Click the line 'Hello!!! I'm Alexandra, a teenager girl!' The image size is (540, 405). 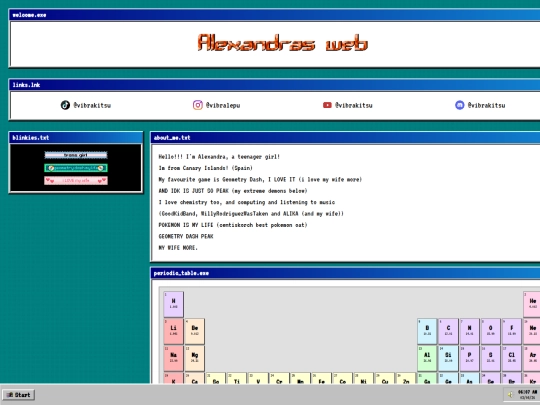coord(219,157)
